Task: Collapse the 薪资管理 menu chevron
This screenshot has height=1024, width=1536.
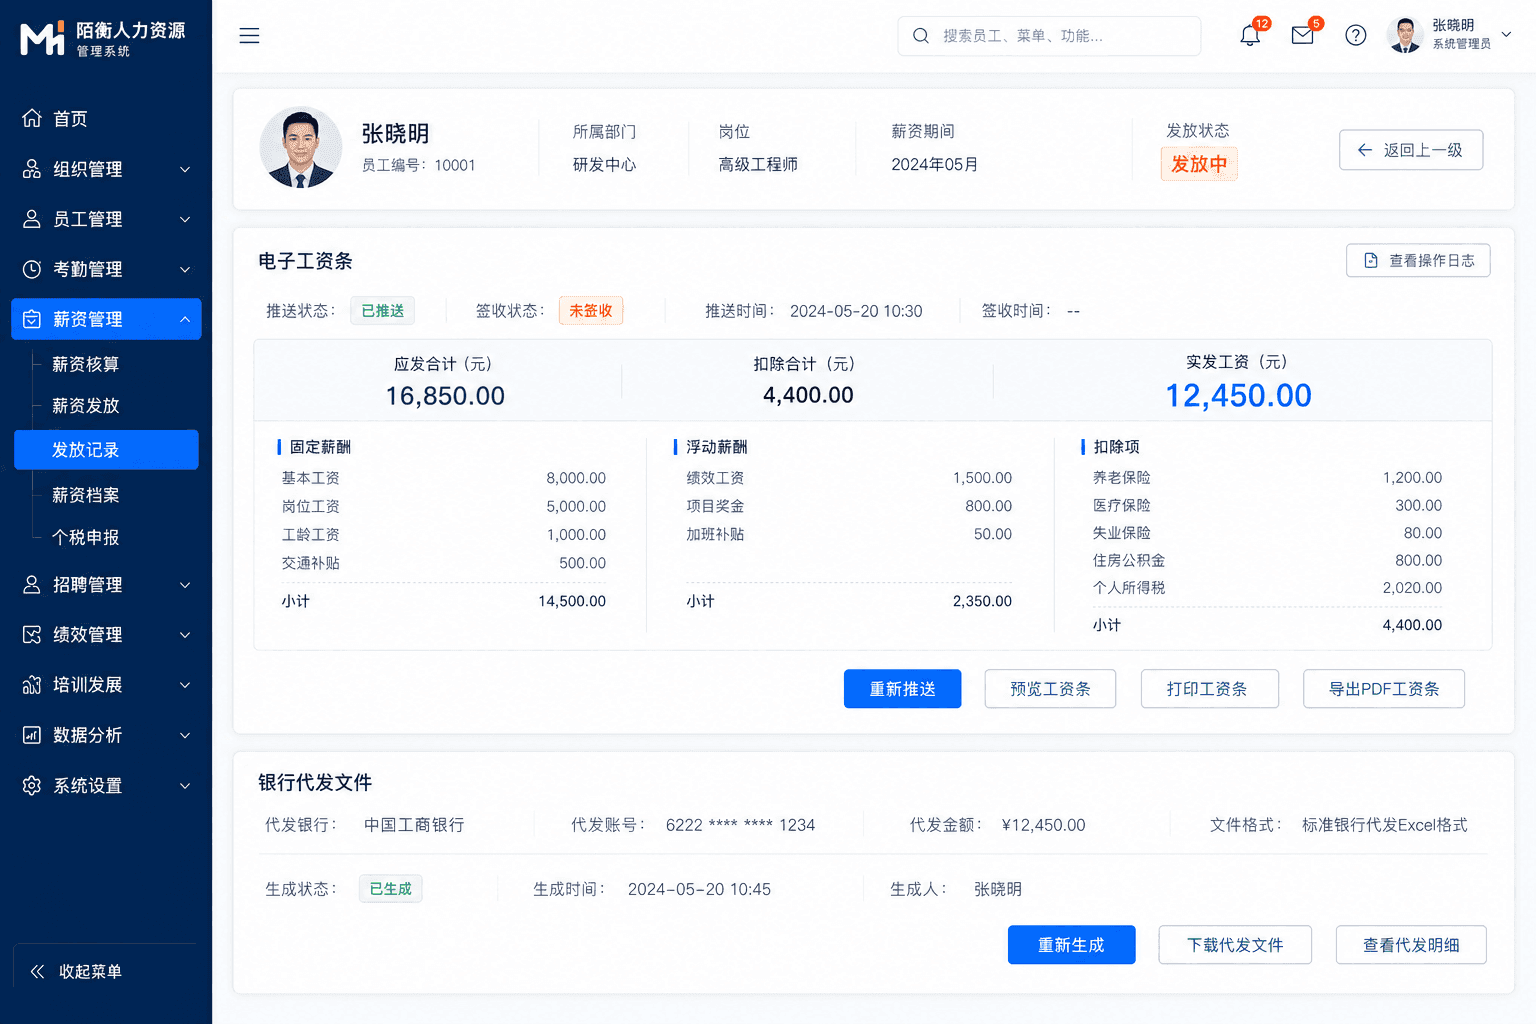Action: click(x=185, y=319)
